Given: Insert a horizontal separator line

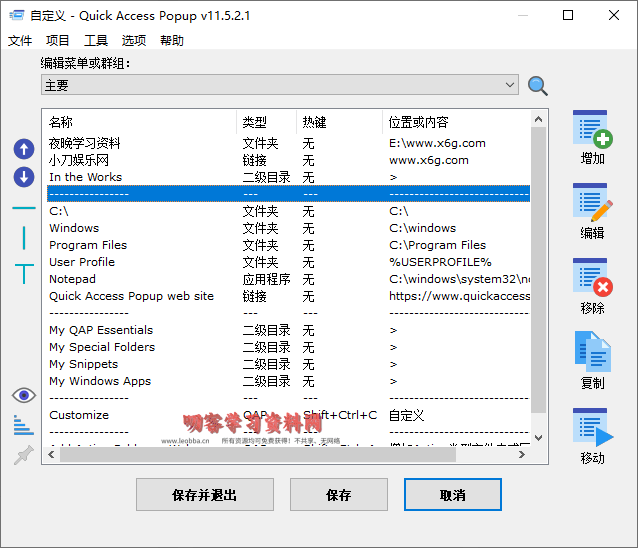Looking at the screenshot, I should click(23, 208).
